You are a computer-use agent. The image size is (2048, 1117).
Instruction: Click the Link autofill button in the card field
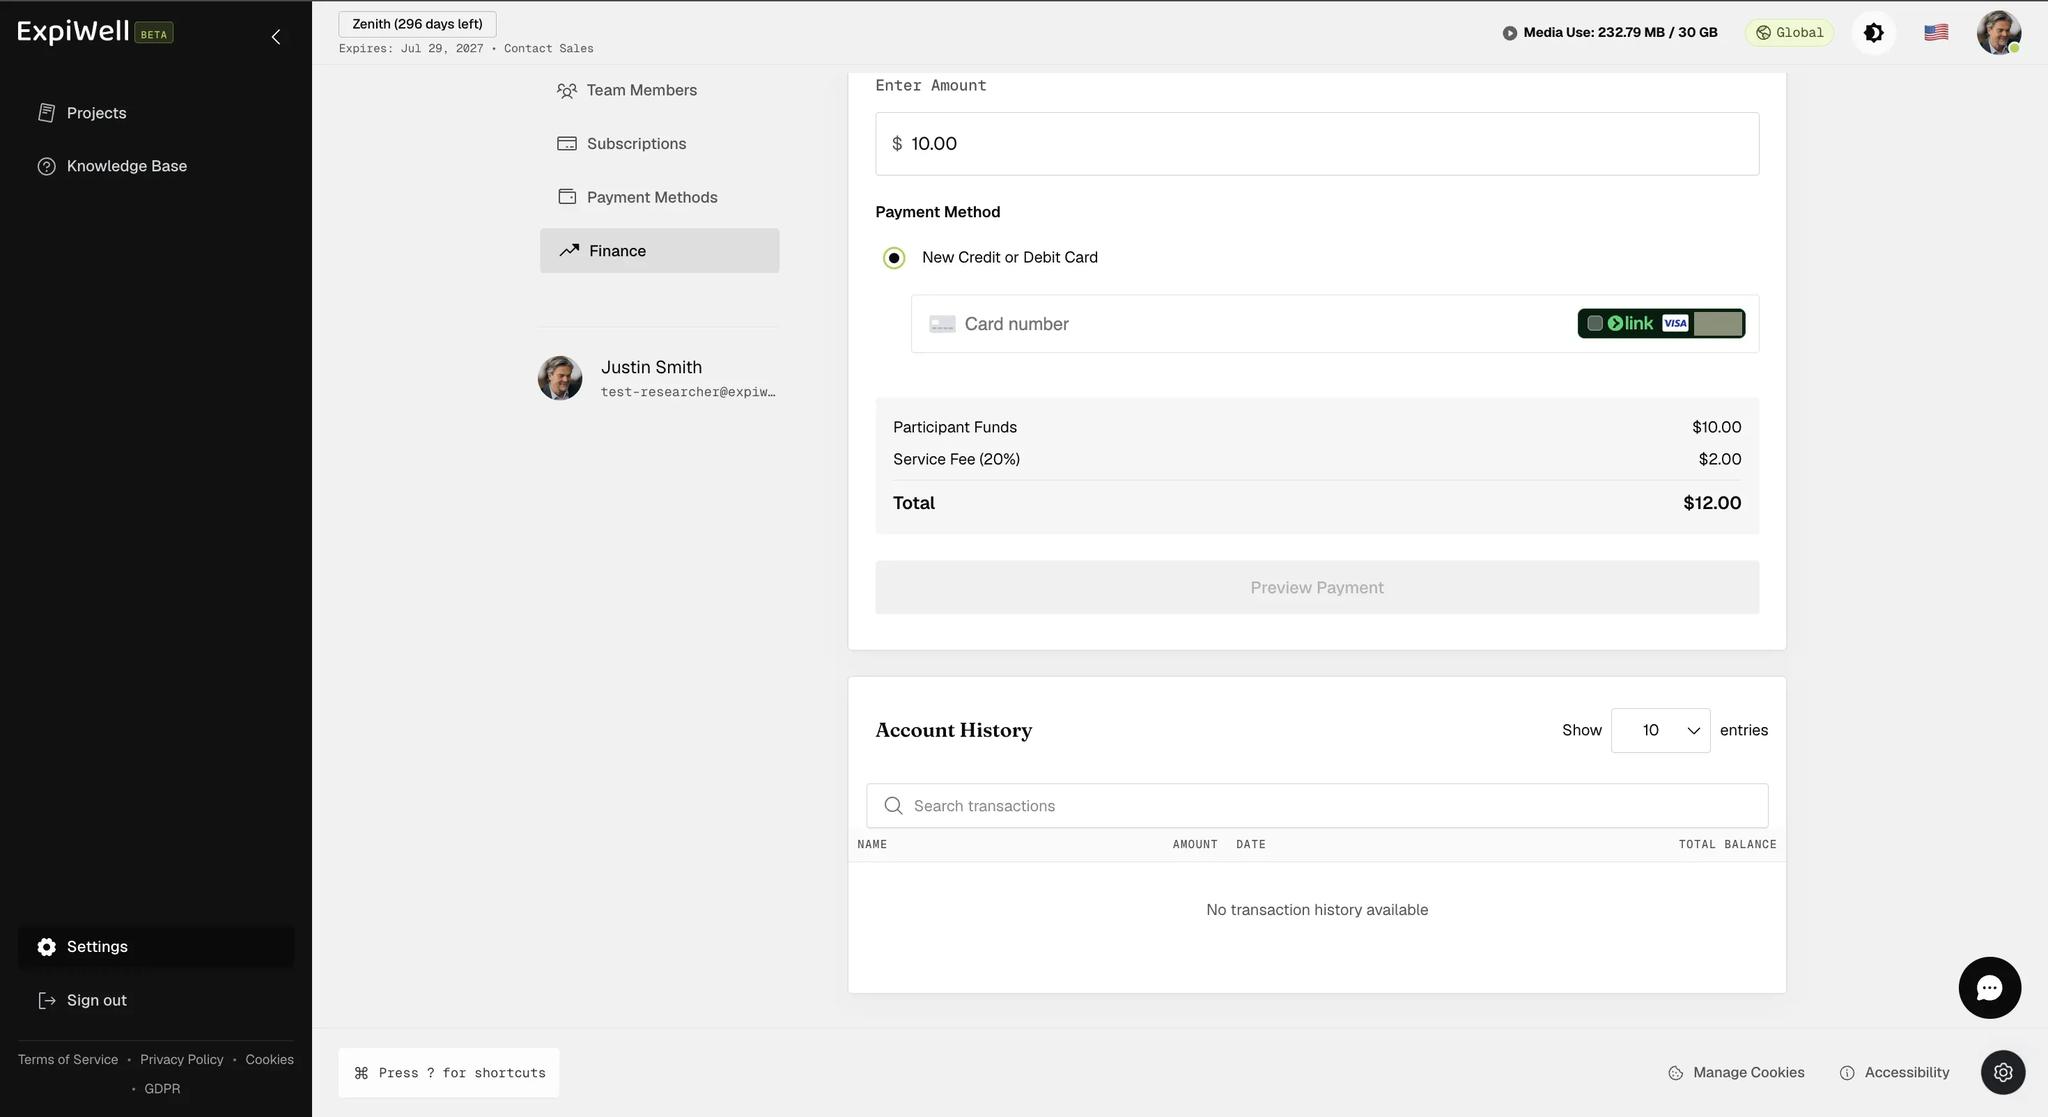click(1661, 324)
